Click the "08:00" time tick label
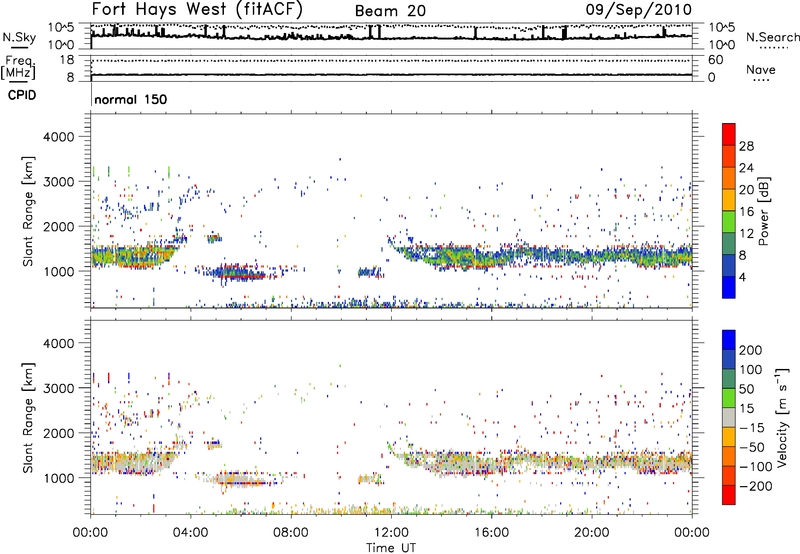The width and height of the screenshot is (800, 554). pos(291,533)
